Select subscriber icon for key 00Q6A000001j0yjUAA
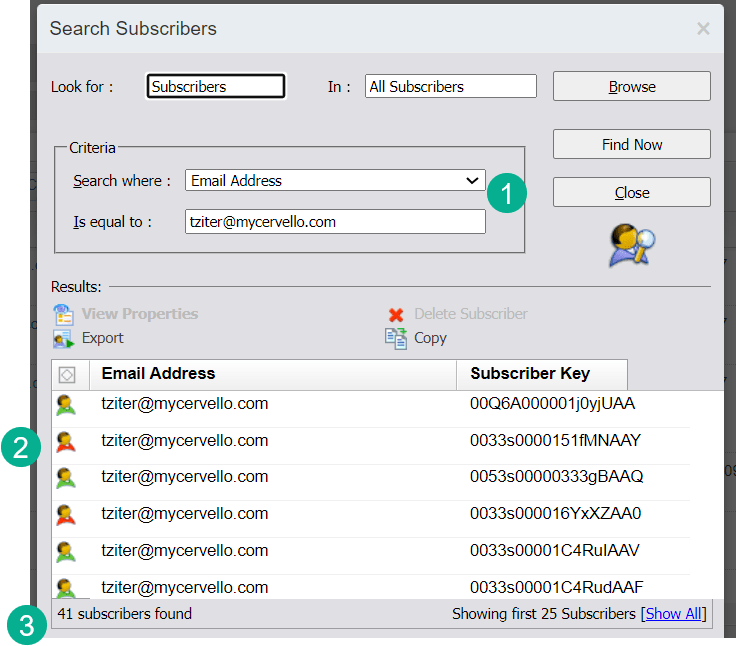This screenshot has width=736, height=646. [66, 405]
